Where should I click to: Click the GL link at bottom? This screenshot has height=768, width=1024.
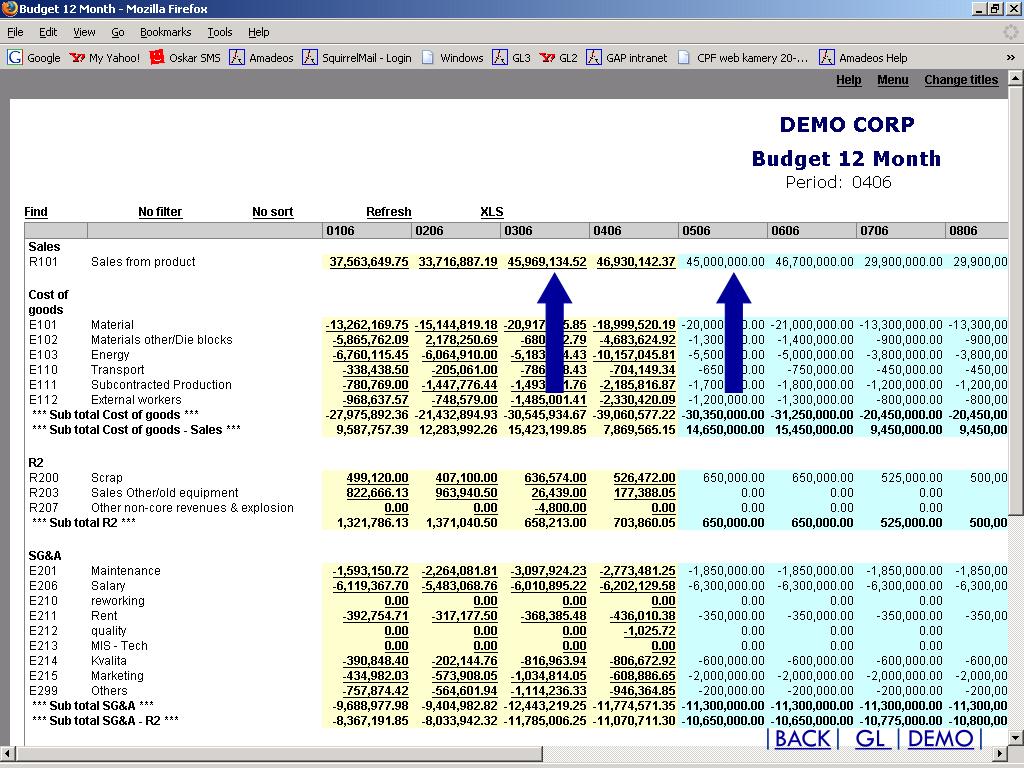(870, 739)
